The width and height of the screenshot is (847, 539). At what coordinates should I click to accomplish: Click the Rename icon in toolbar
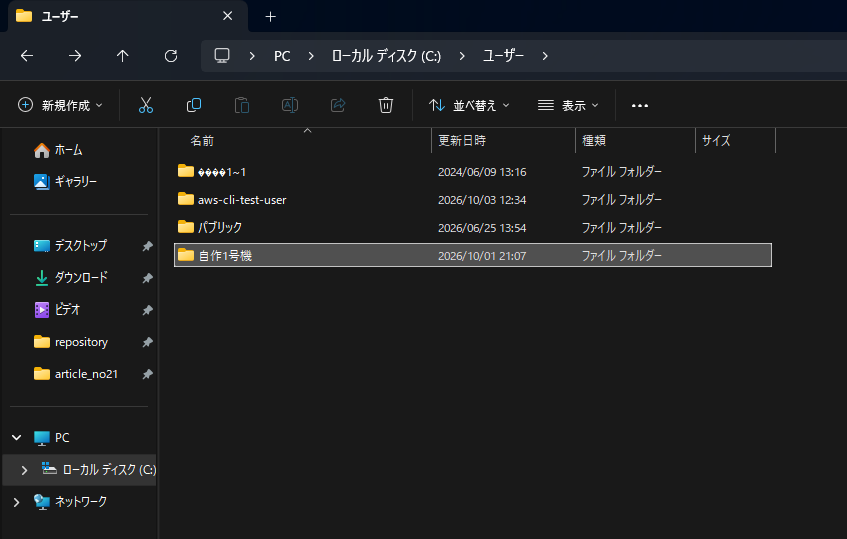pyautogui.click(x=290, y=105)
